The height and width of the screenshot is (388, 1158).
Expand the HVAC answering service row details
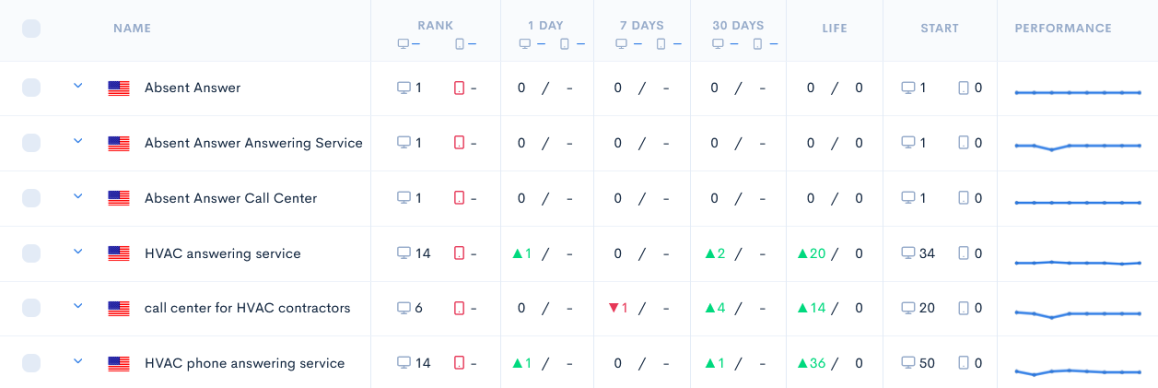[78, 251]
